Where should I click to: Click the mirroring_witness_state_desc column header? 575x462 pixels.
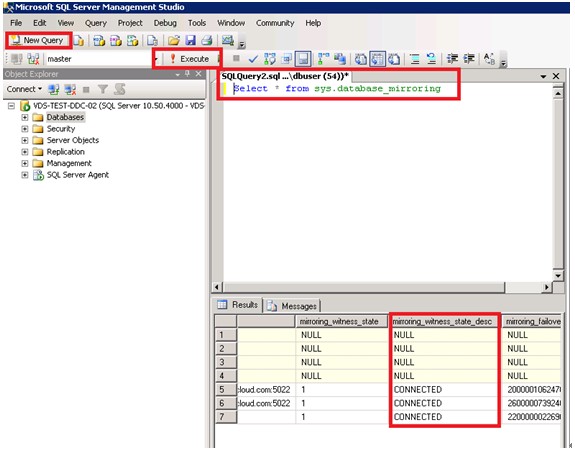tap(444, 322)
